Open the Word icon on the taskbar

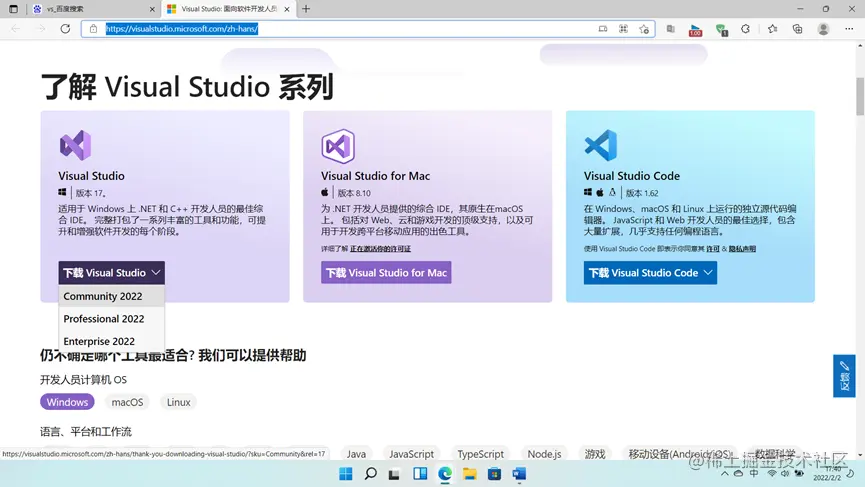click(519, 474)
